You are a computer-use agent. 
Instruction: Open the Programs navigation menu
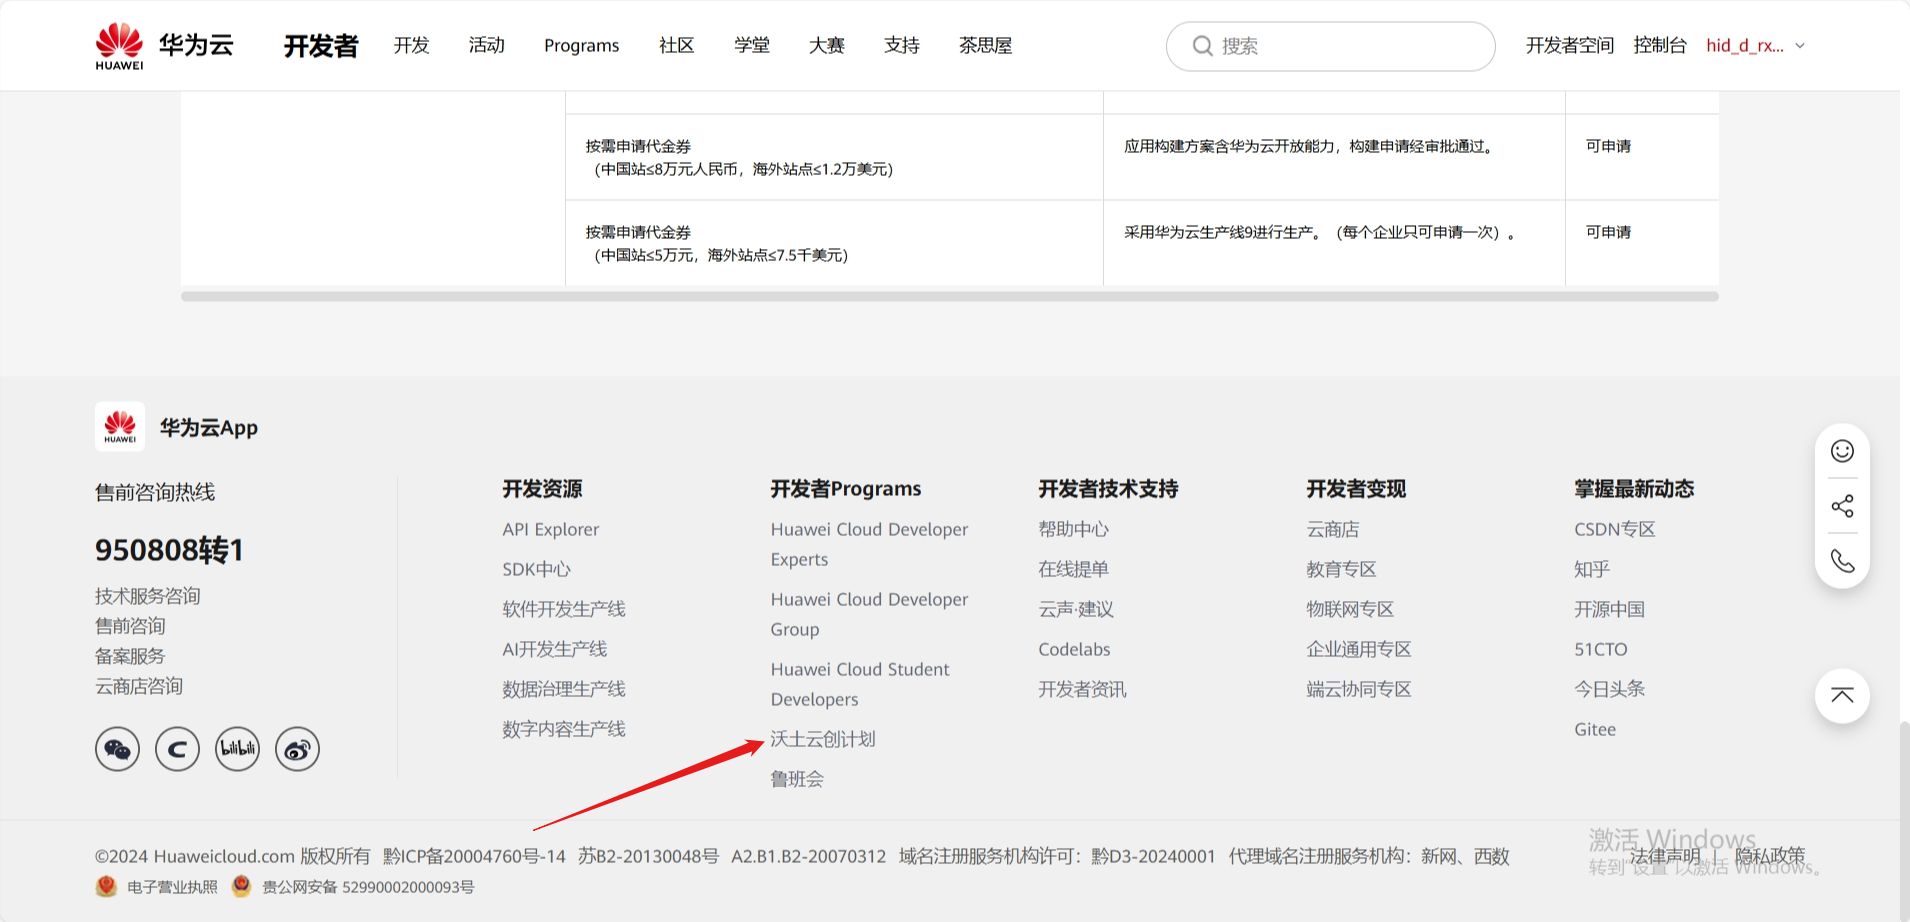click(581, 46)
